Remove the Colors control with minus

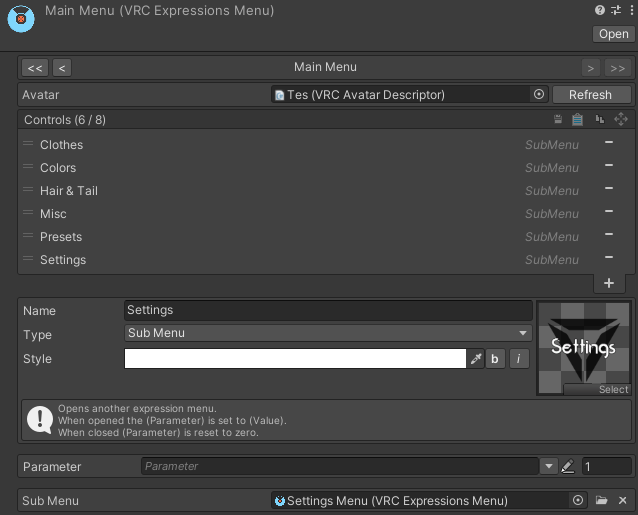tap(609, 165)
